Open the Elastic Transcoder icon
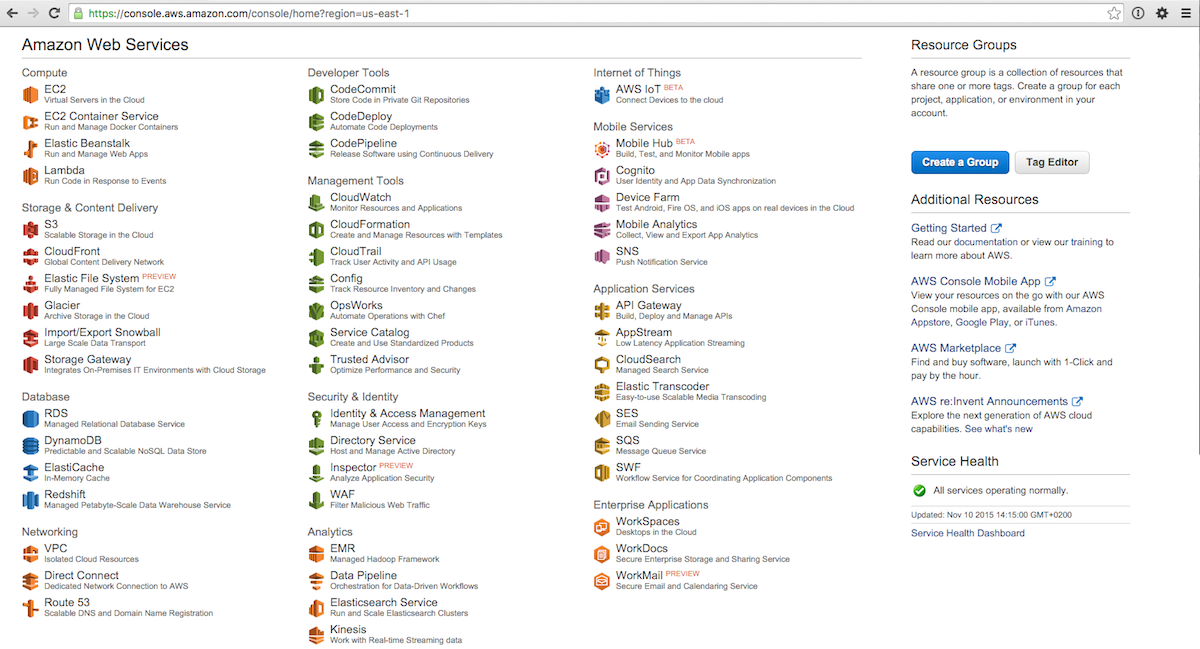The width and height of the screenshot is (1200, 649). click(602, 392)
